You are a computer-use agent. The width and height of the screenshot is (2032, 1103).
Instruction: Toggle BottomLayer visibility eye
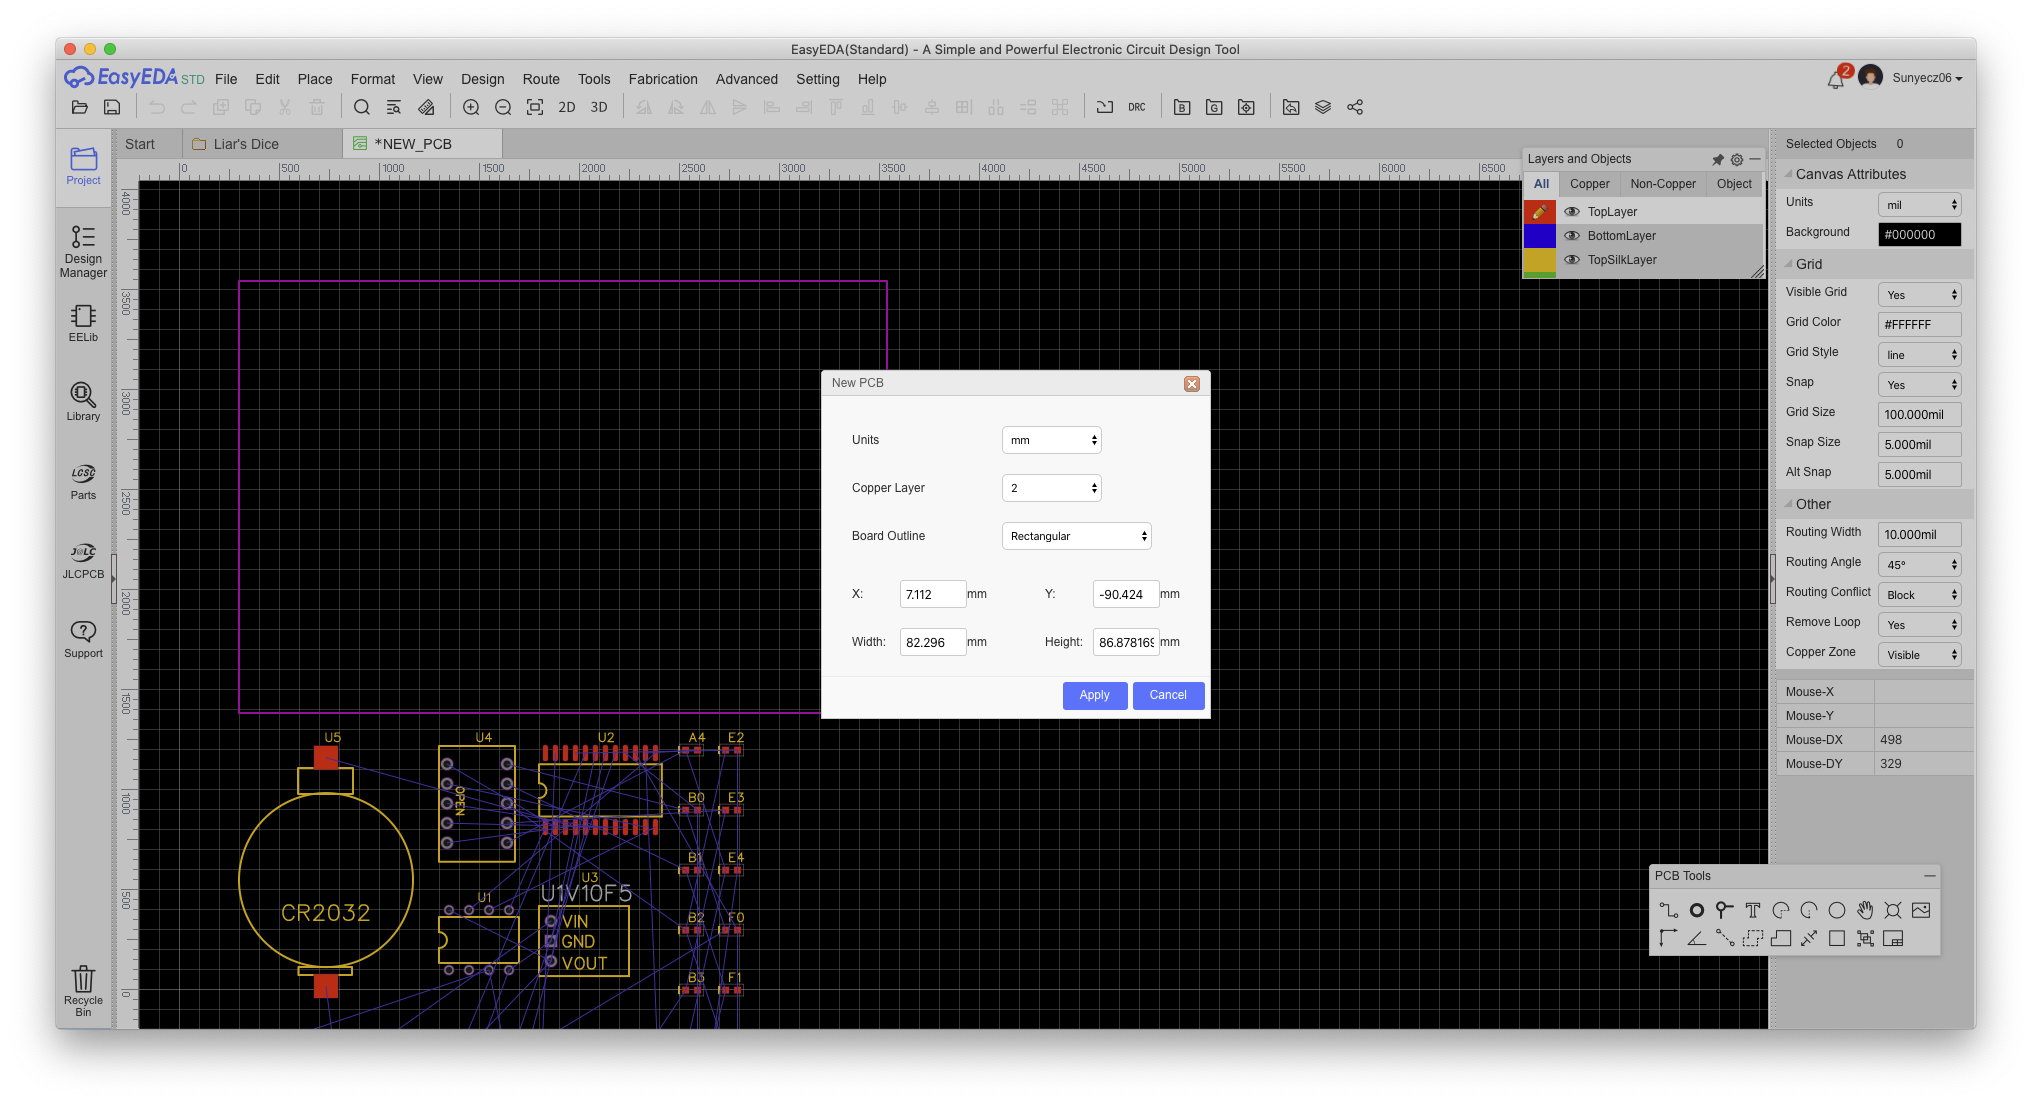pos(1572,236)
